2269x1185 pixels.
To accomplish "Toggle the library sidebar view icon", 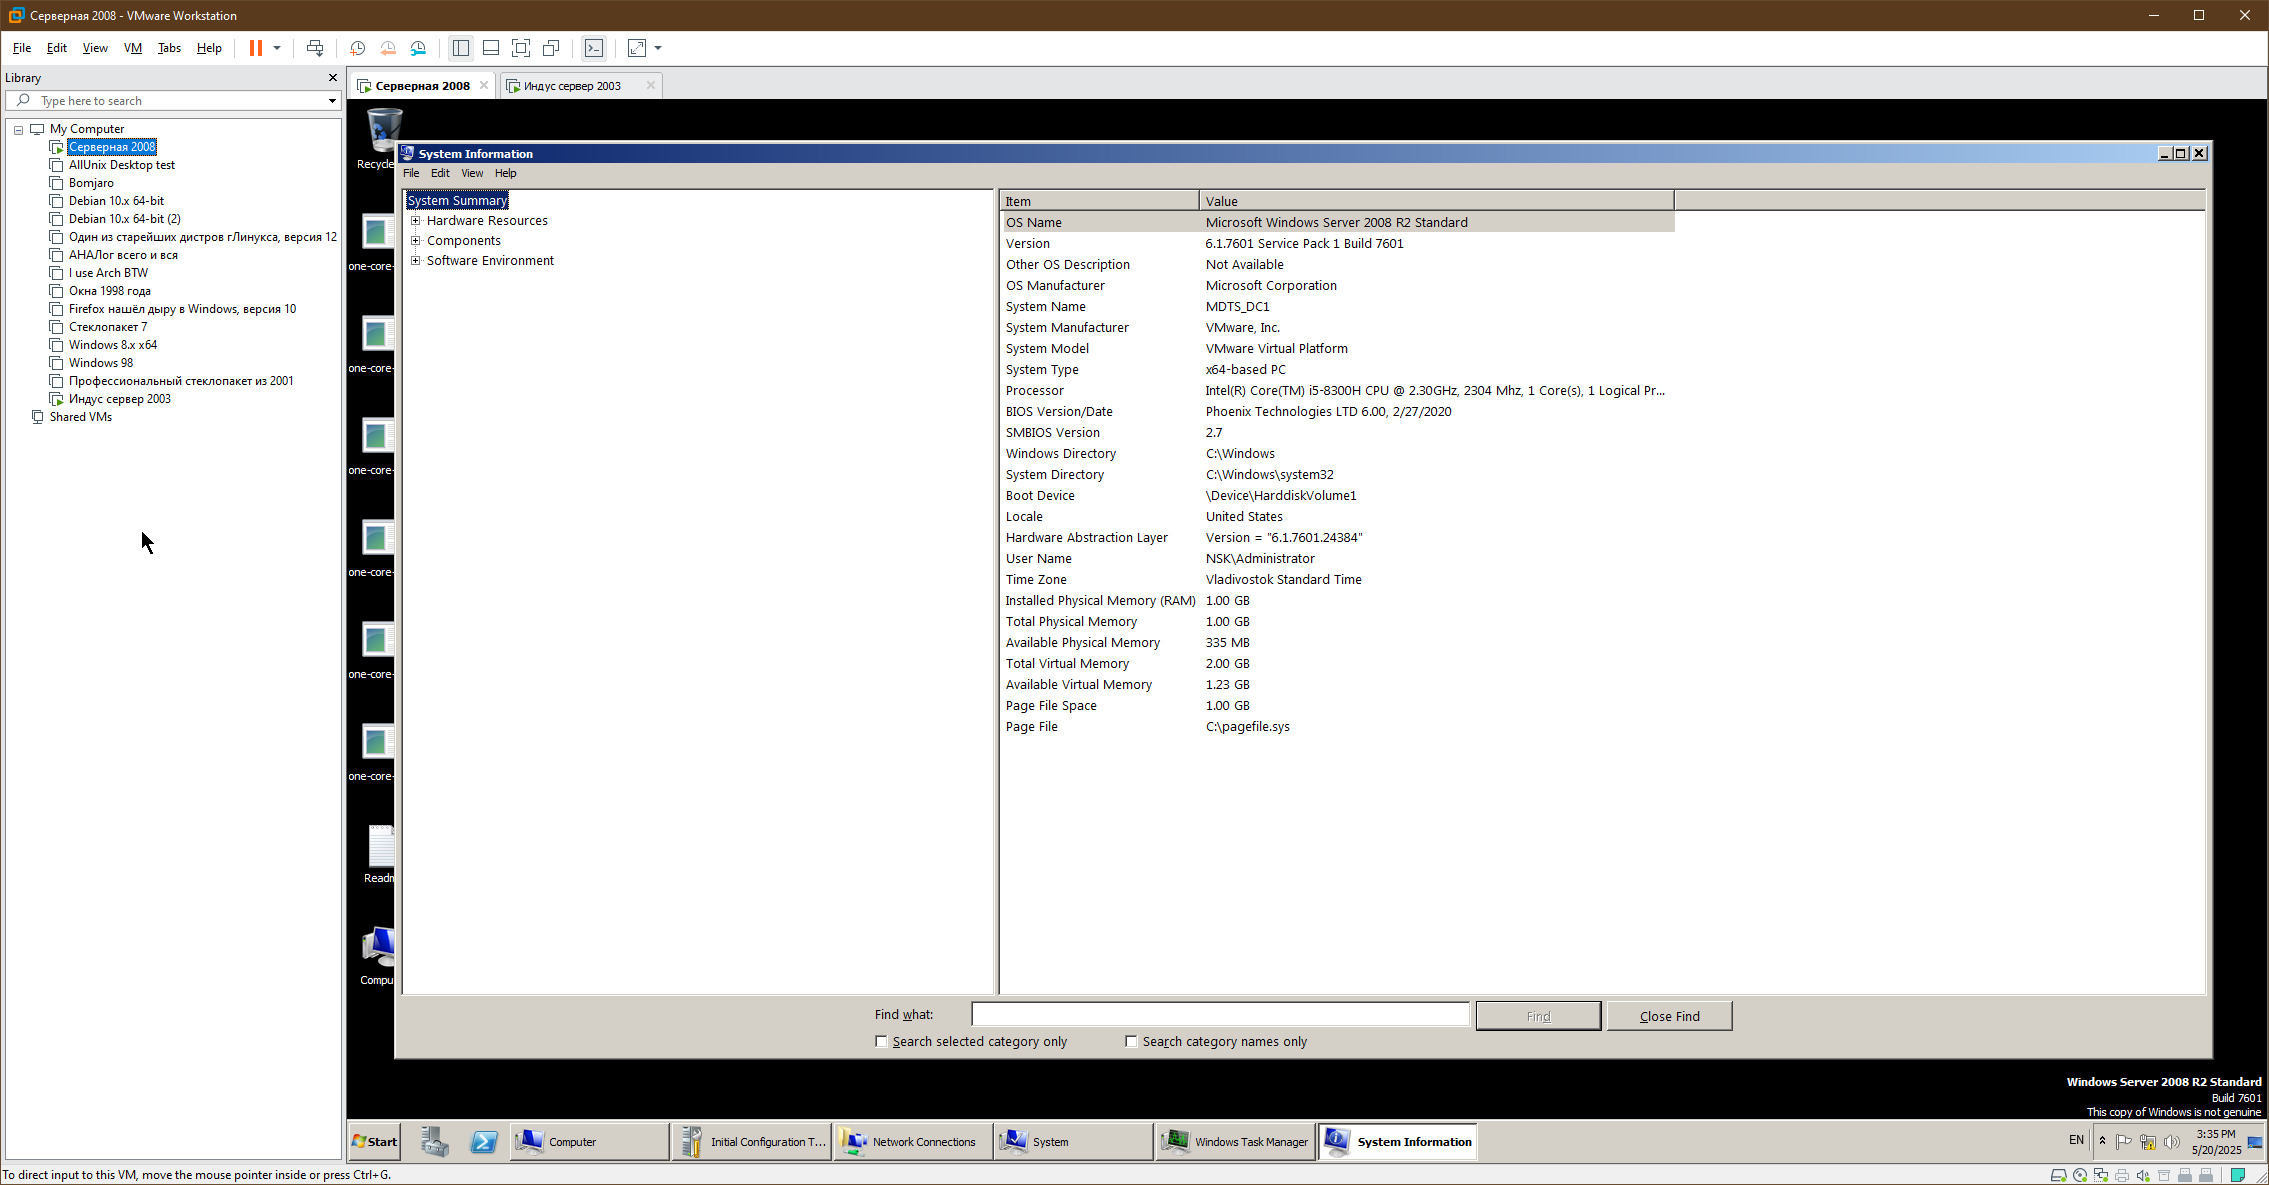I will pyautogui.click(x=461, y=48).
